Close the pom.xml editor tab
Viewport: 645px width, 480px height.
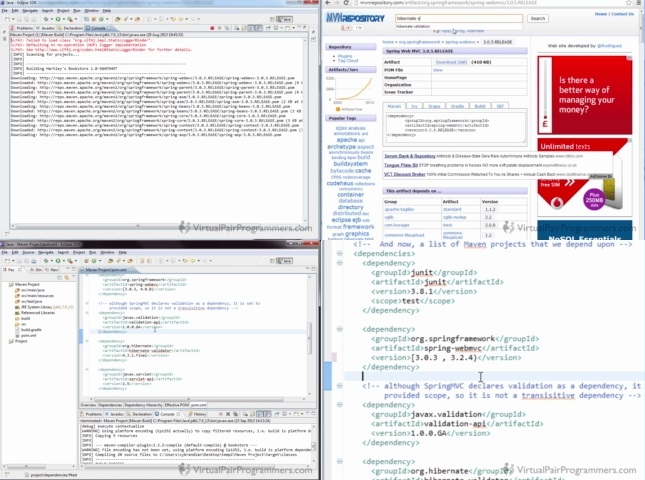pyautogui.click(x=131, y=270)
